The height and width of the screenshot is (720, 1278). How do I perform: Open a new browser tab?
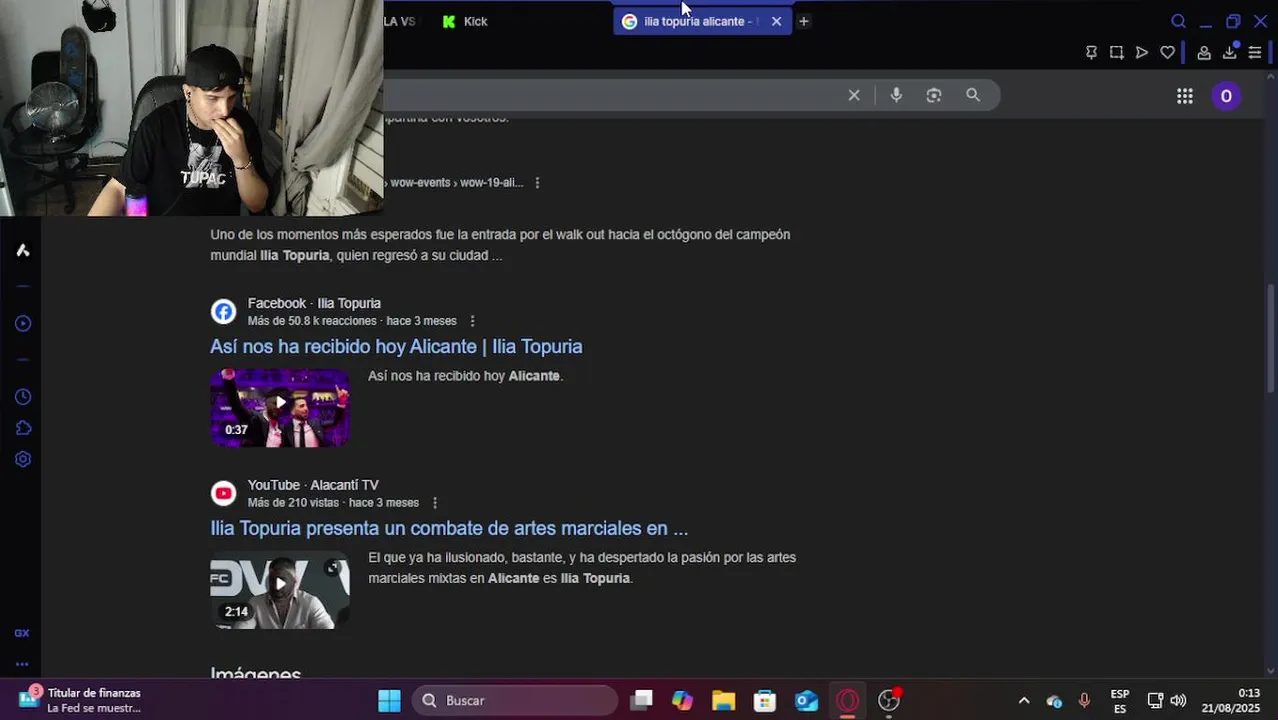(803, 21)
